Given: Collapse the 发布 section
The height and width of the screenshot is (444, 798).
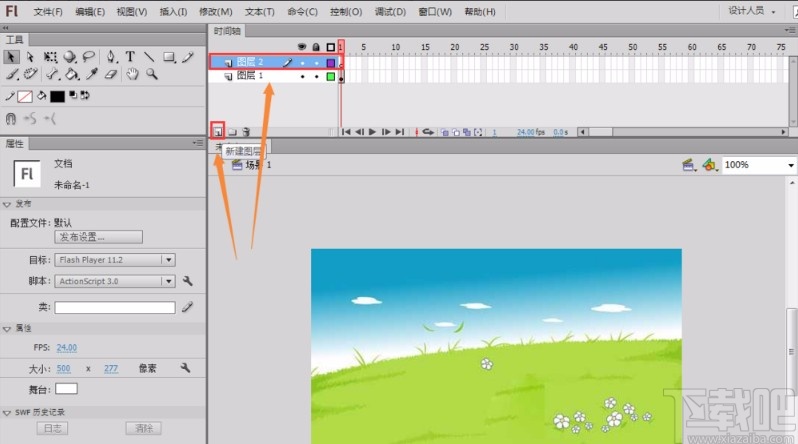Looking at the screenshot, I should pos(7,204).
